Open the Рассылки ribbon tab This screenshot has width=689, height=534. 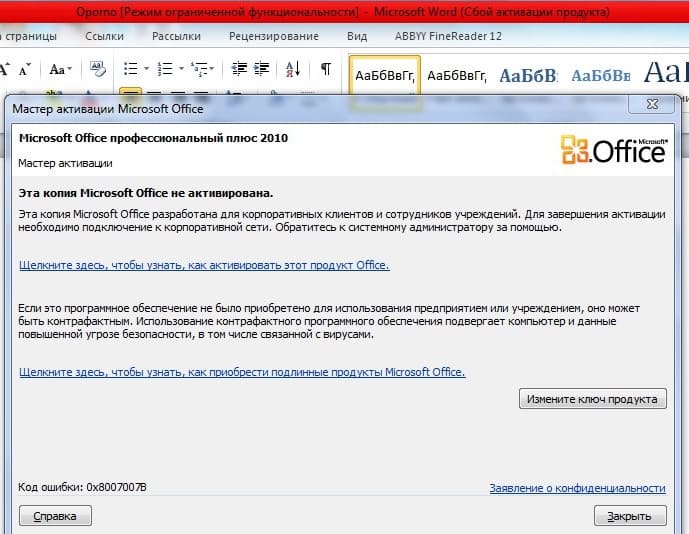click(177, 36)
